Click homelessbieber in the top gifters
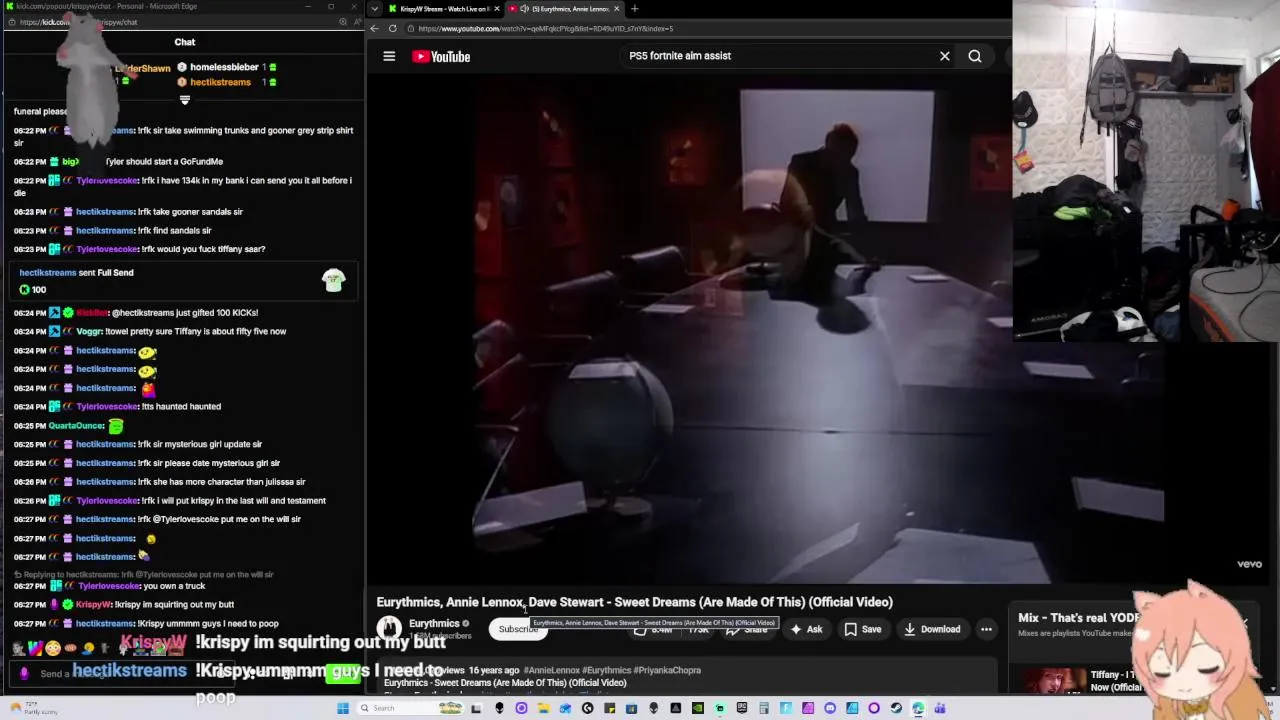The width and height of the screenshot is (1280, 720). coord(224,67)
